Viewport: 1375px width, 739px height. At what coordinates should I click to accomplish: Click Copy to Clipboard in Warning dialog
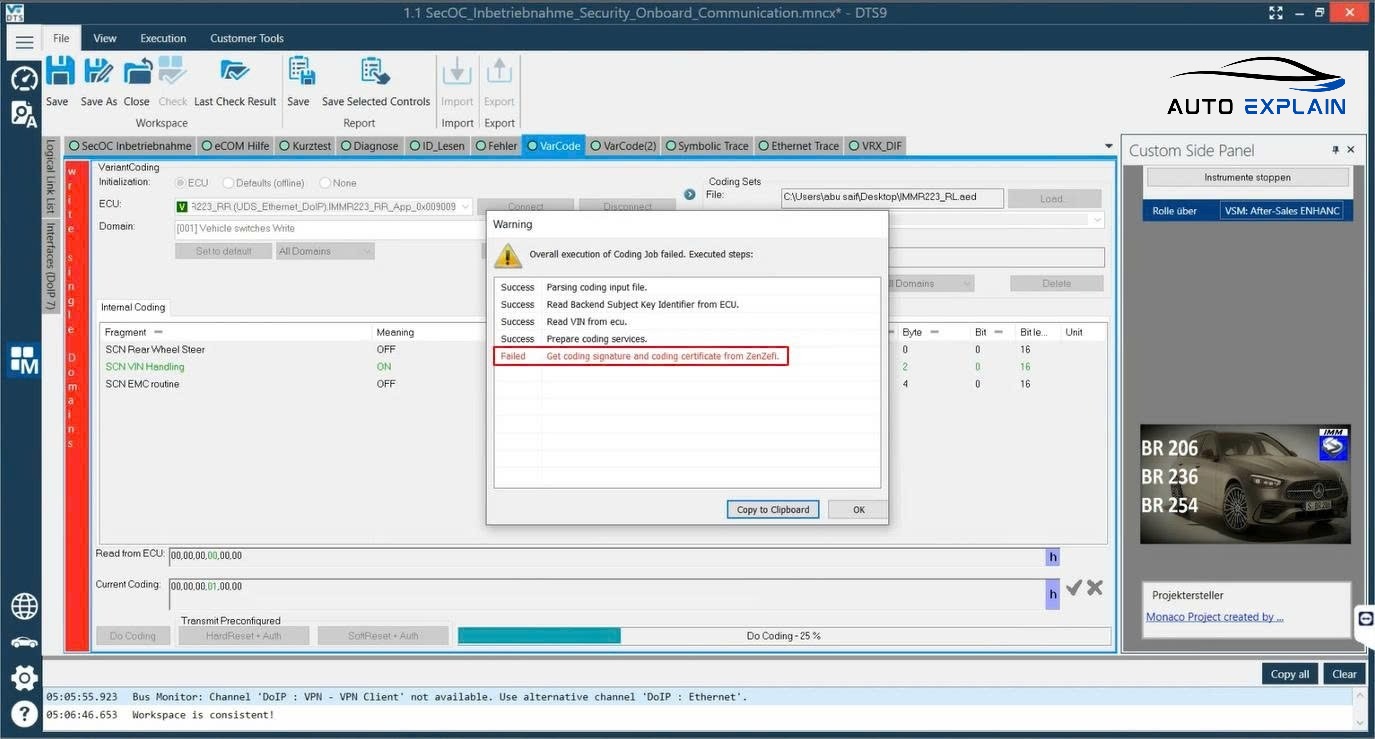click(772, 509)
